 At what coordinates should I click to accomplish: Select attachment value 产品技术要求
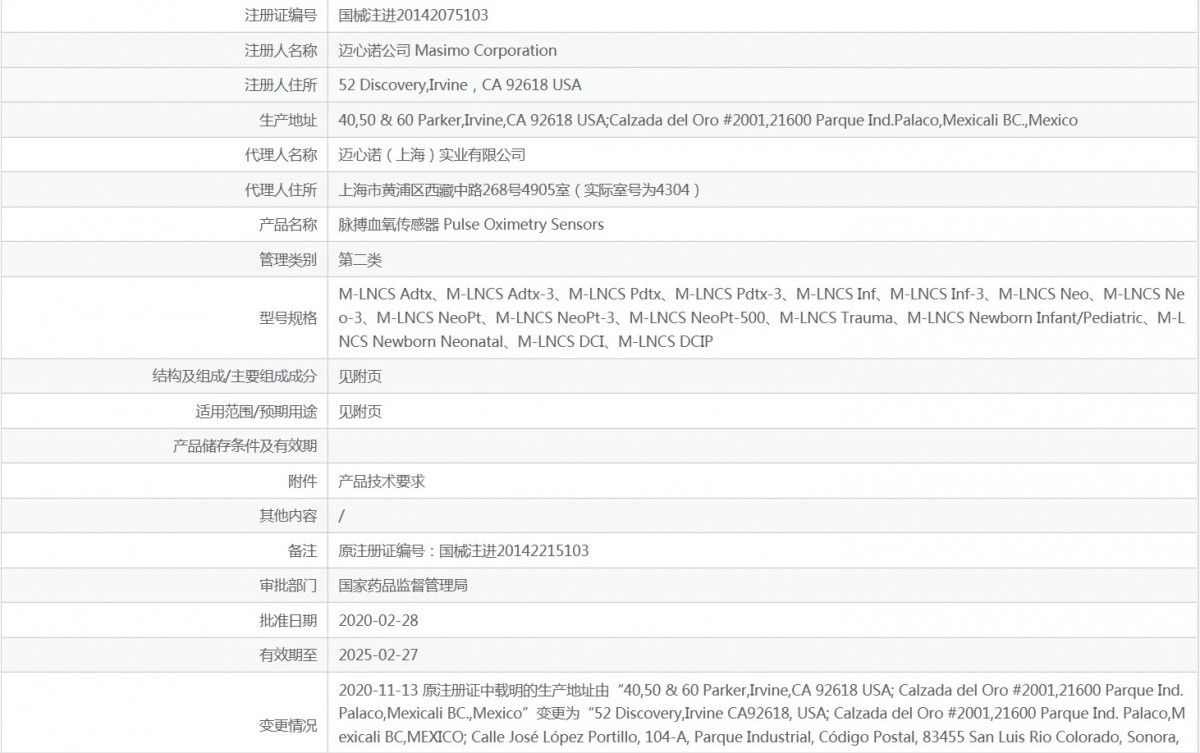[382, 481]
